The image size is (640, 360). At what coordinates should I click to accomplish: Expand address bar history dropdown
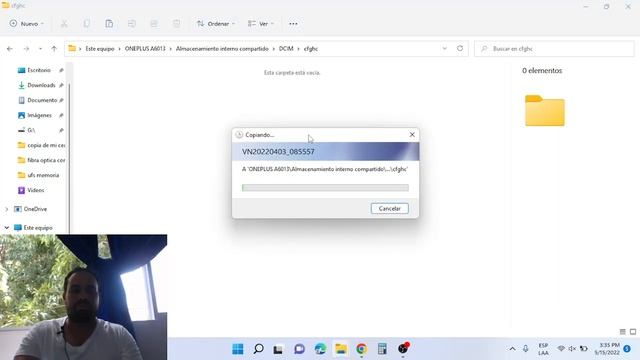444,49
